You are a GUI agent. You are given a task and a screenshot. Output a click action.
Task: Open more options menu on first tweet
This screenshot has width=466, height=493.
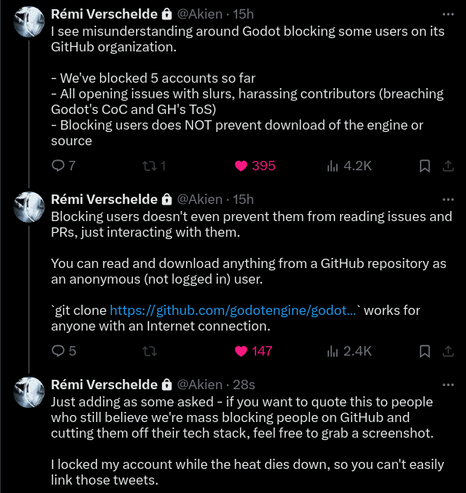pyautogui.click(x=448, y=14)
